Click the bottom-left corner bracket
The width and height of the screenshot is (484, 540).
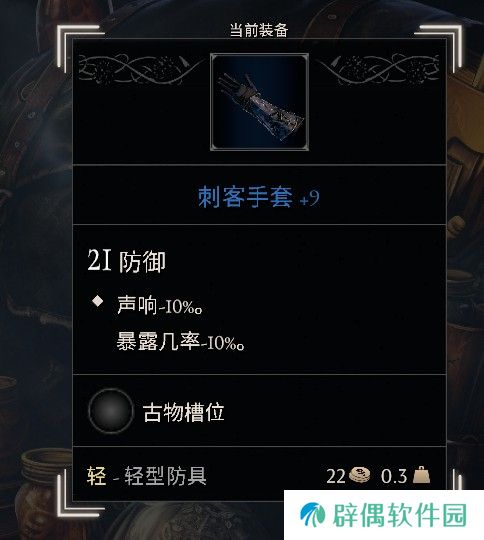coord(80,495)
